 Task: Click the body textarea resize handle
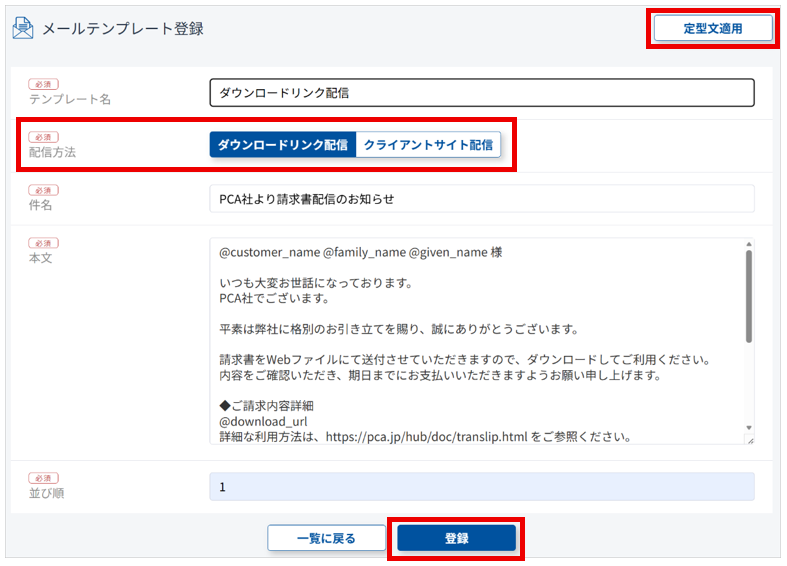[x=749, y=439]
